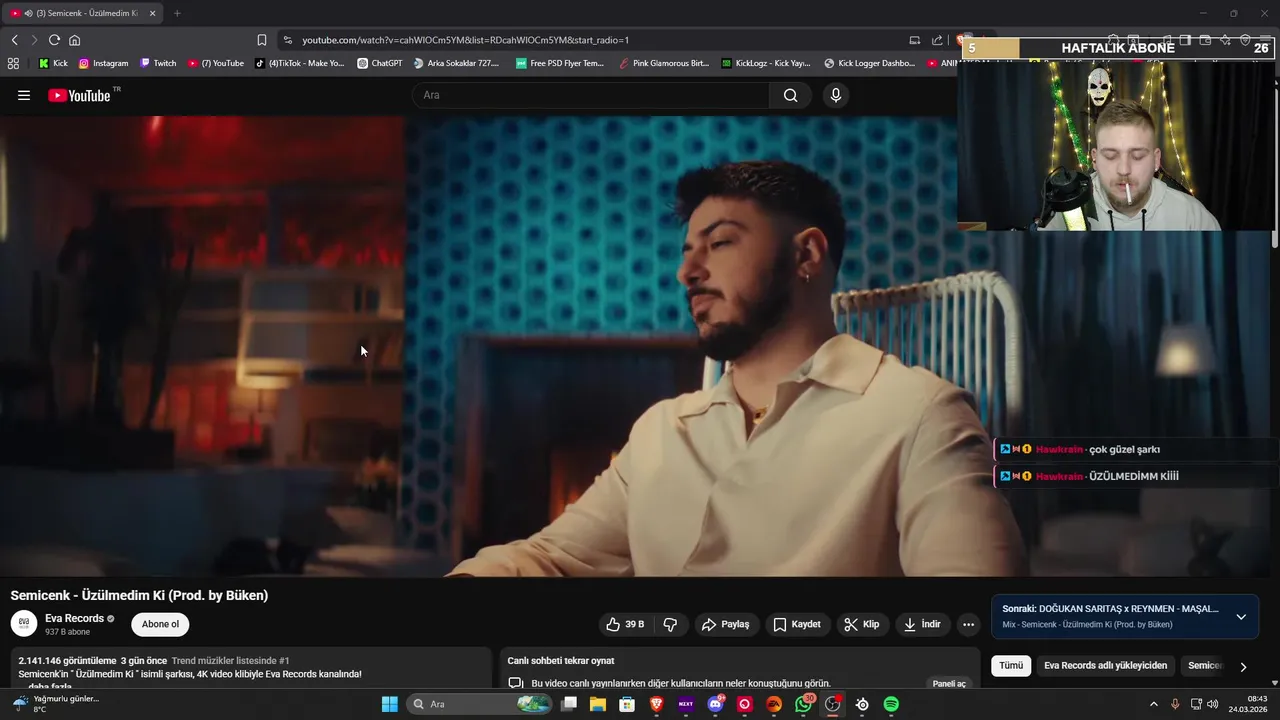Open the Windows Start menu
The width and height of the screenshot is (1280, 720).
(x=390, y=704)
